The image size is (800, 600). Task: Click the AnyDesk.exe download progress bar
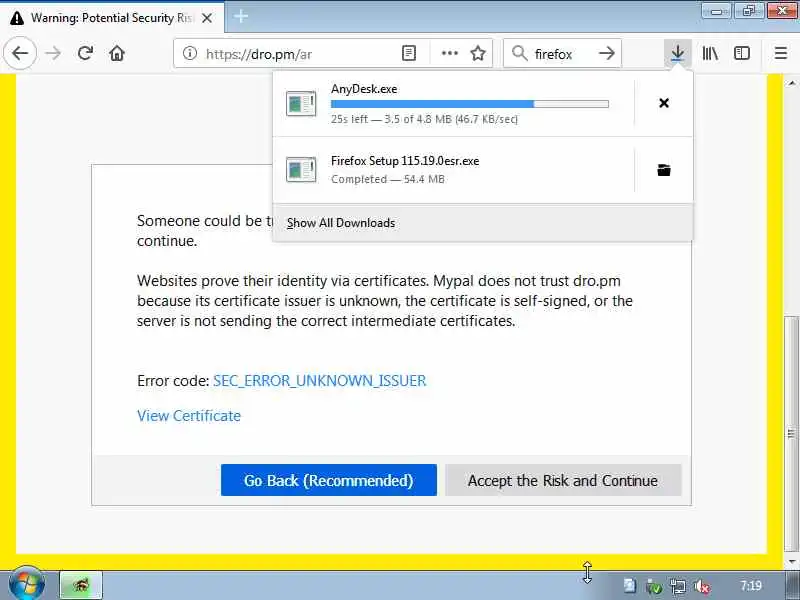[x=469, y=104]
